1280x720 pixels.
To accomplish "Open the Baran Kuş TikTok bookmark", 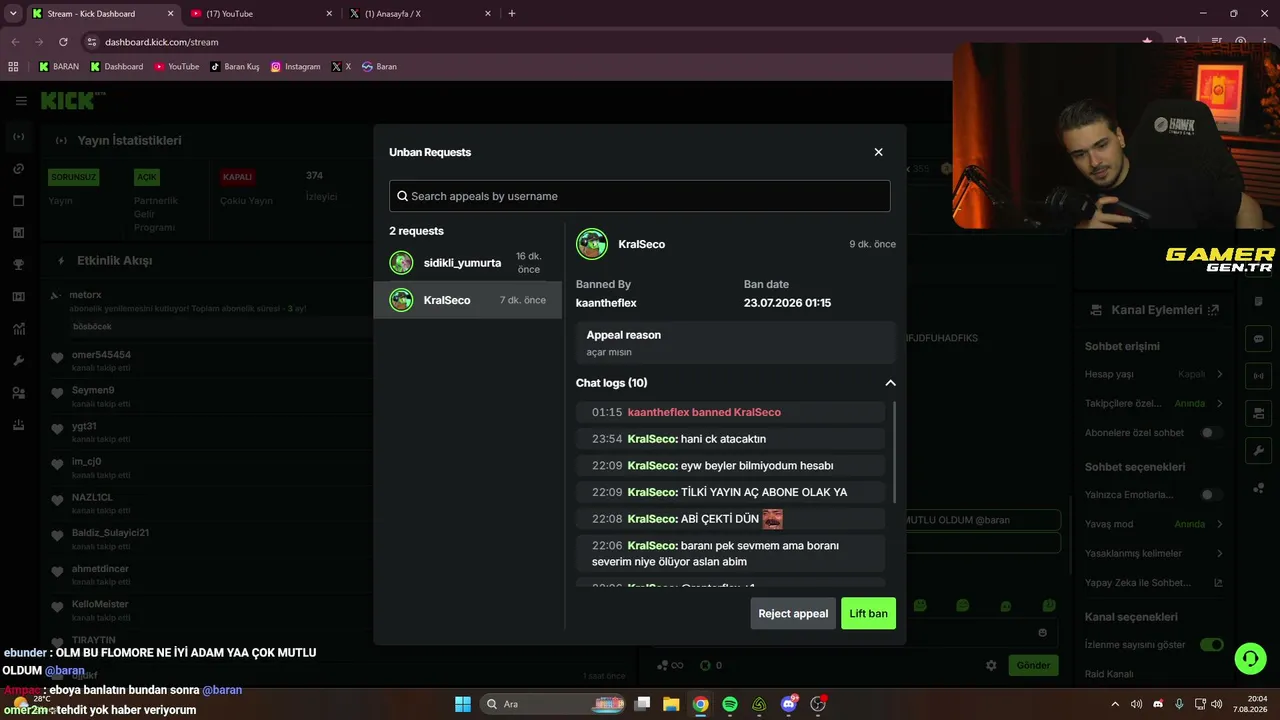I will 235,67.
